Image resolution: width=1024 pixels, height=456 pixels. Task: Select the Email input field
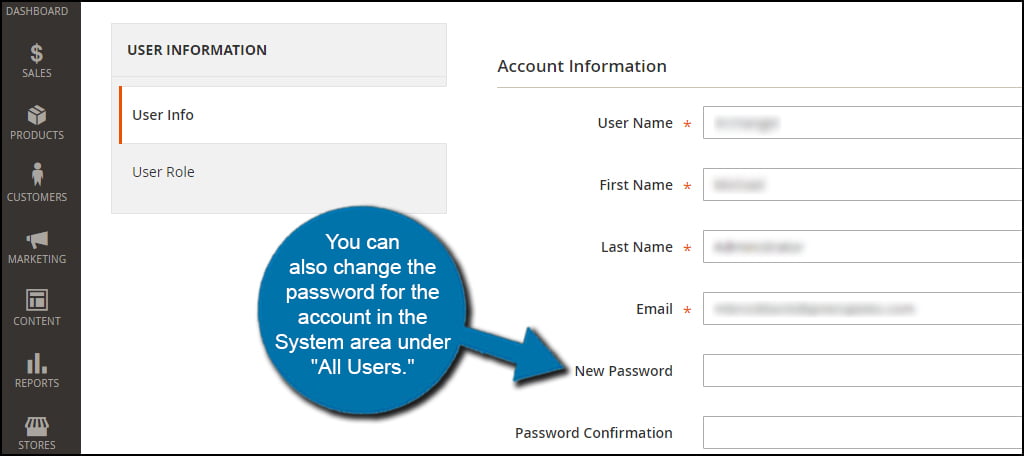pyautogui.click(x=862, y=309)
